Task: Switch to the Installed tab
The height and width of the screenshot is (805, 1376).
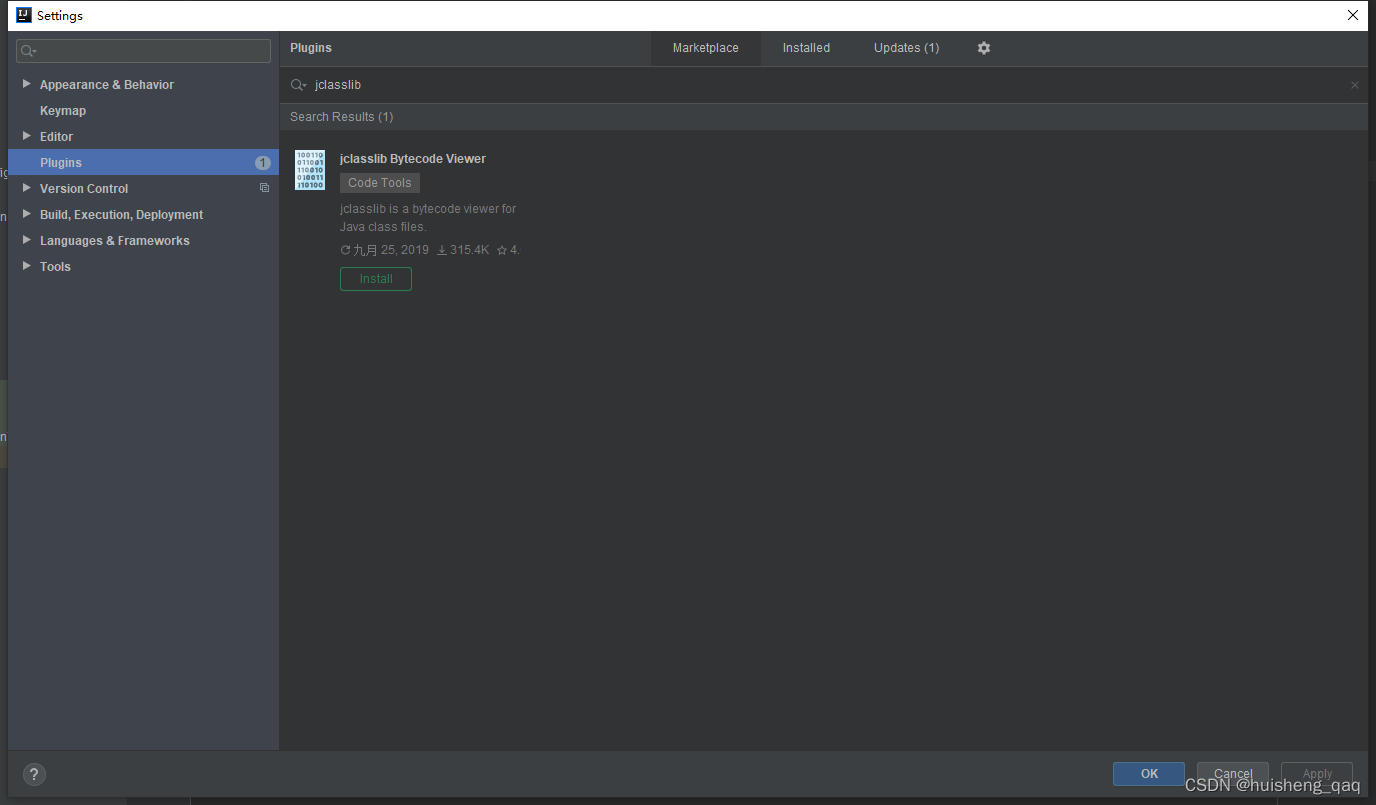Action: (x=806, y=48)
